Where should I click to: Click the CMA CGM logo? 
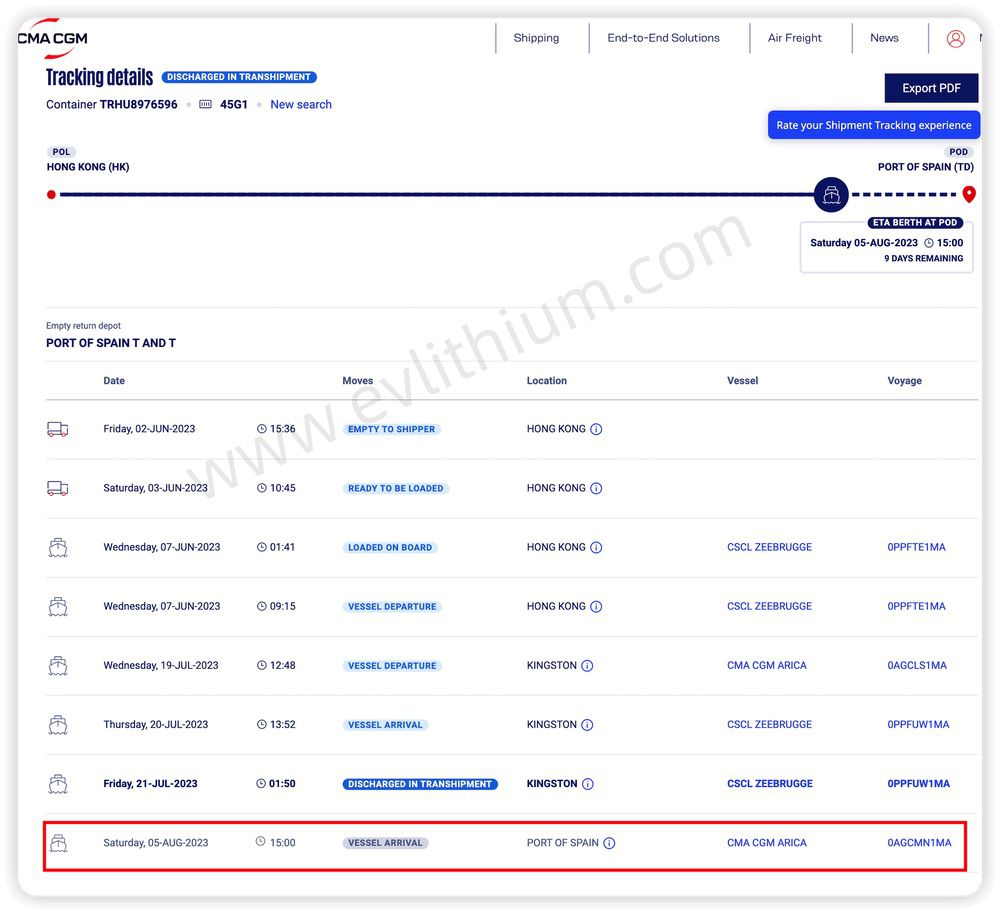(x=52, y=38)
